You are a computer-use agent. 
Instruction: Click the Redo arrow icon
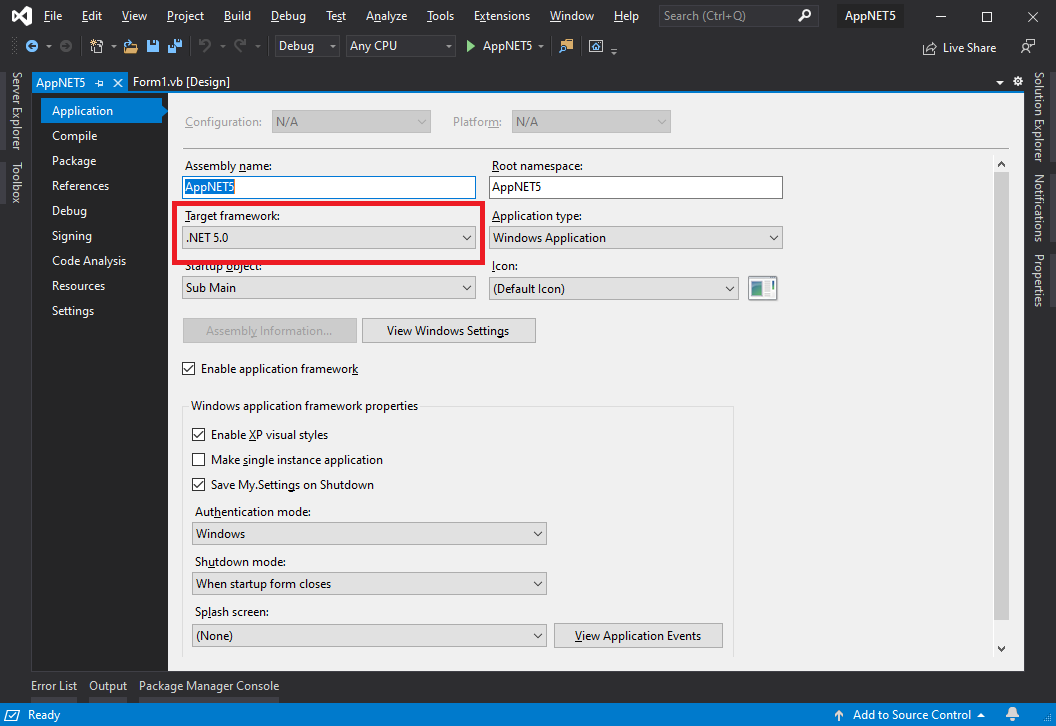point(240,46)
